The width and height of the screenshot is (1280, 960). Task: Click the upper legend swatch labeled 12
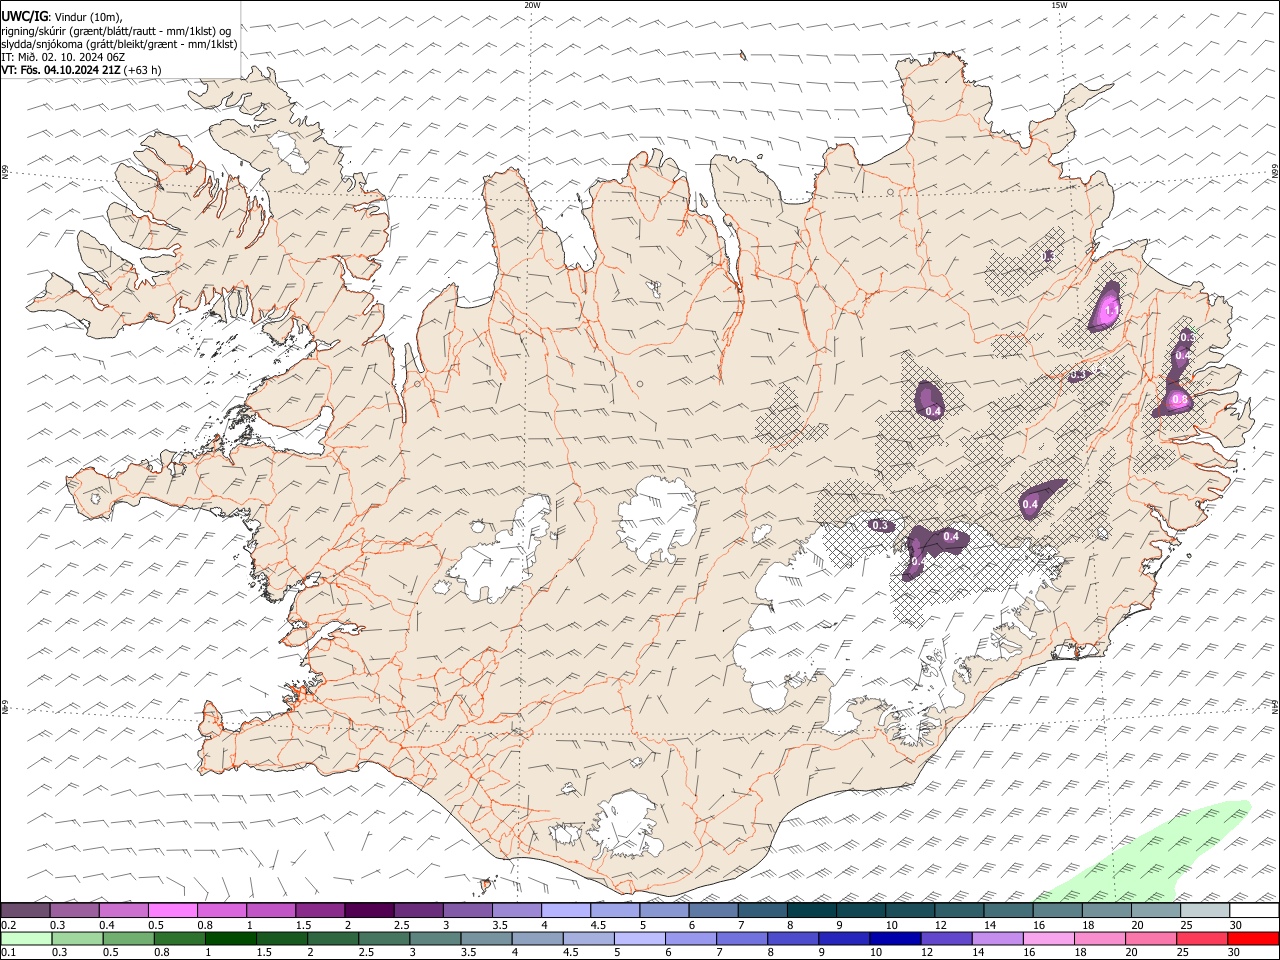pyautogui.click(x=959, y=910)
